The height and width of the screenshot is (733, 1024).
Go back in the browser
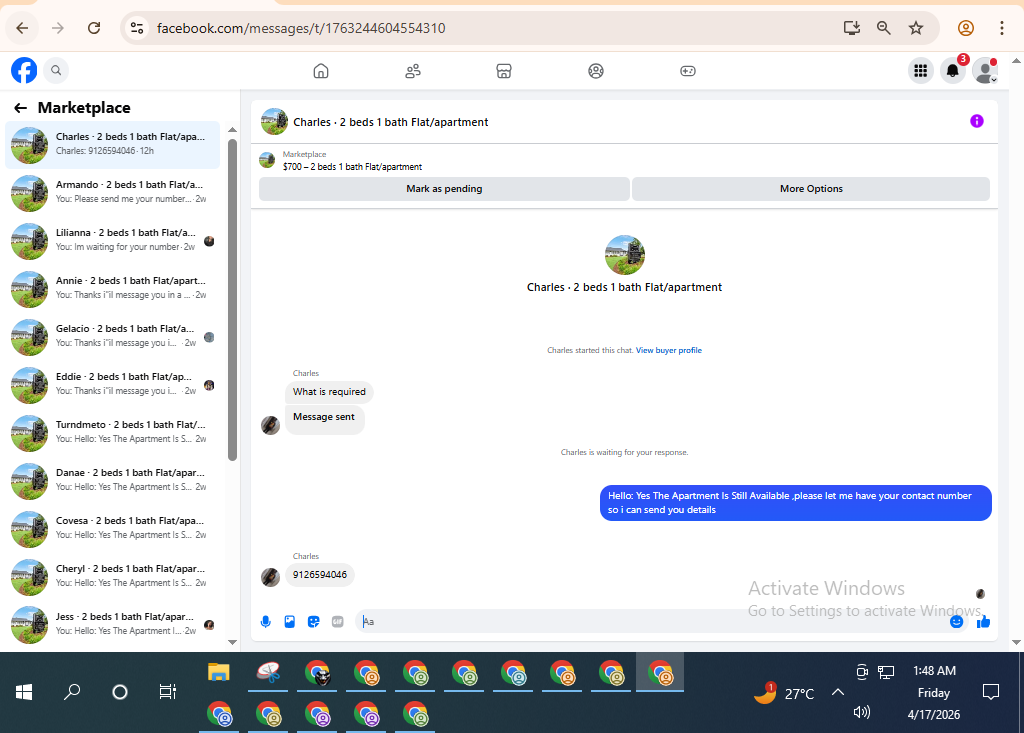[22, 28]
